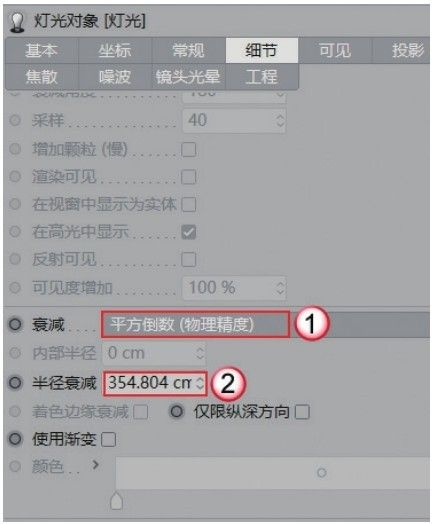This screenshot has height=524, width=433.
Task: Click animation dot beside 使用渐变
Action: click(x=15, y=439)
